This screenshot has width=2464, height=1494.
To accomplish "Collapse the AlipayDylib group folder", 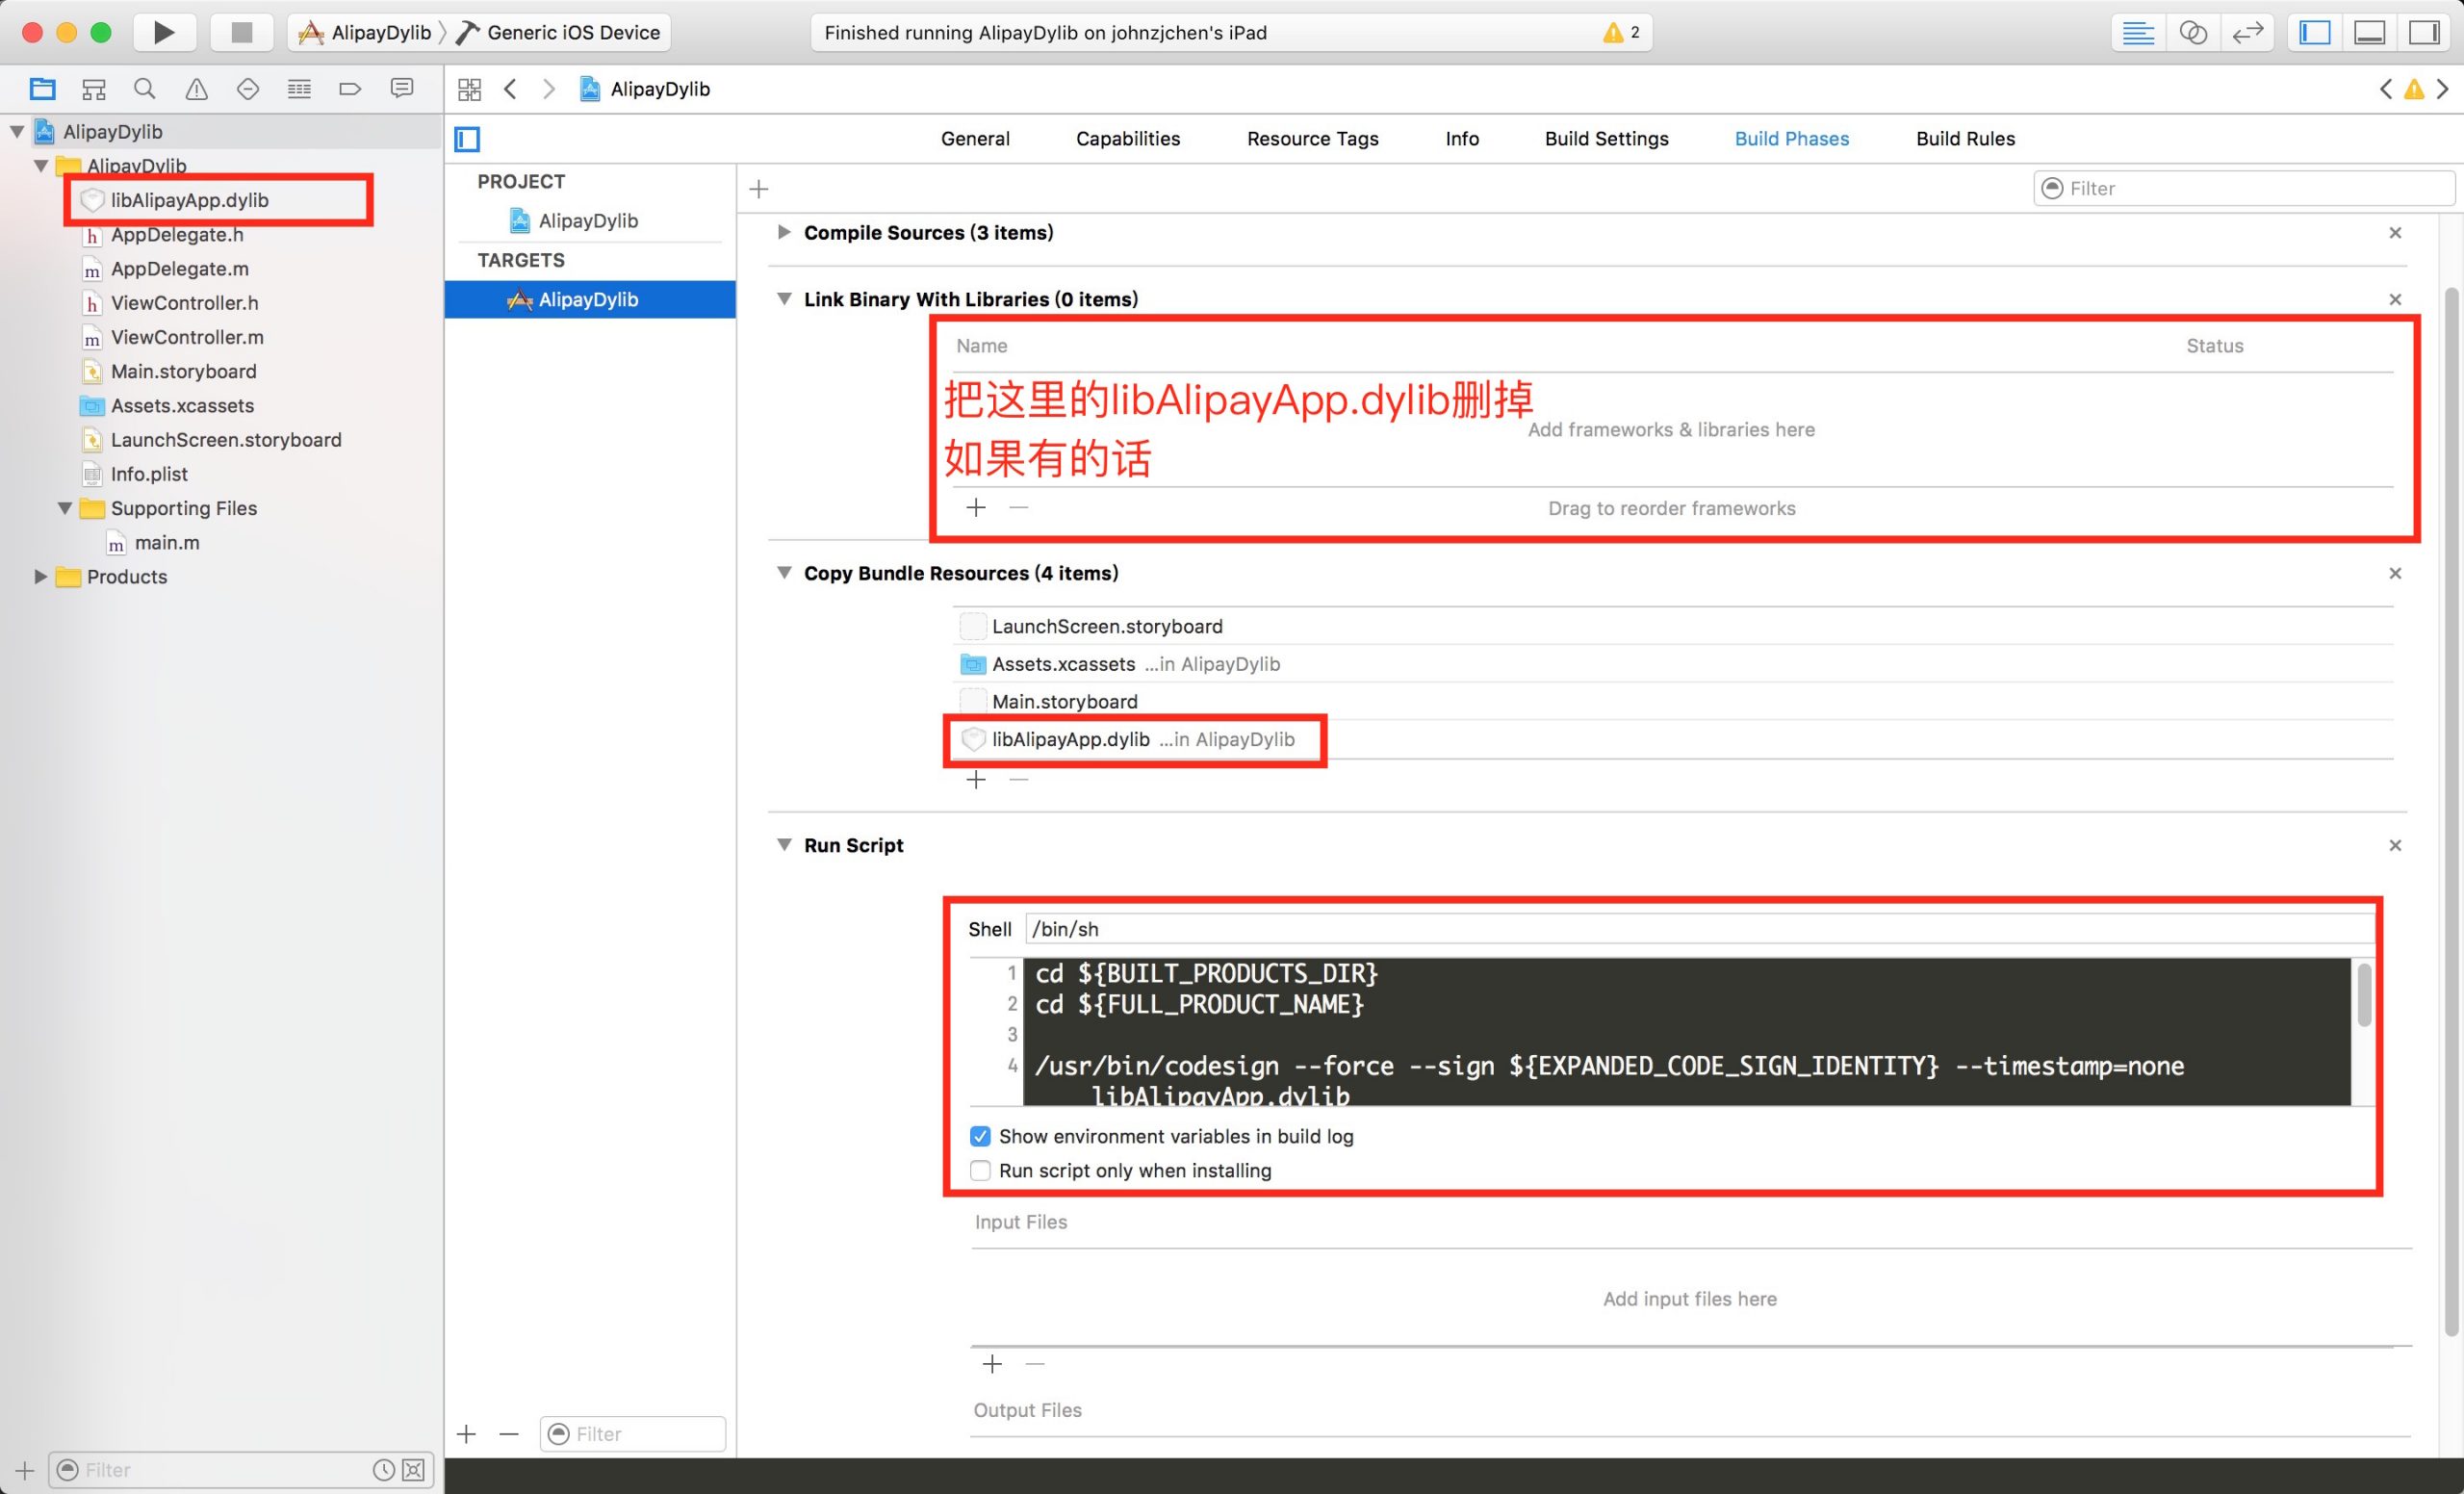I will coord(41,166).
